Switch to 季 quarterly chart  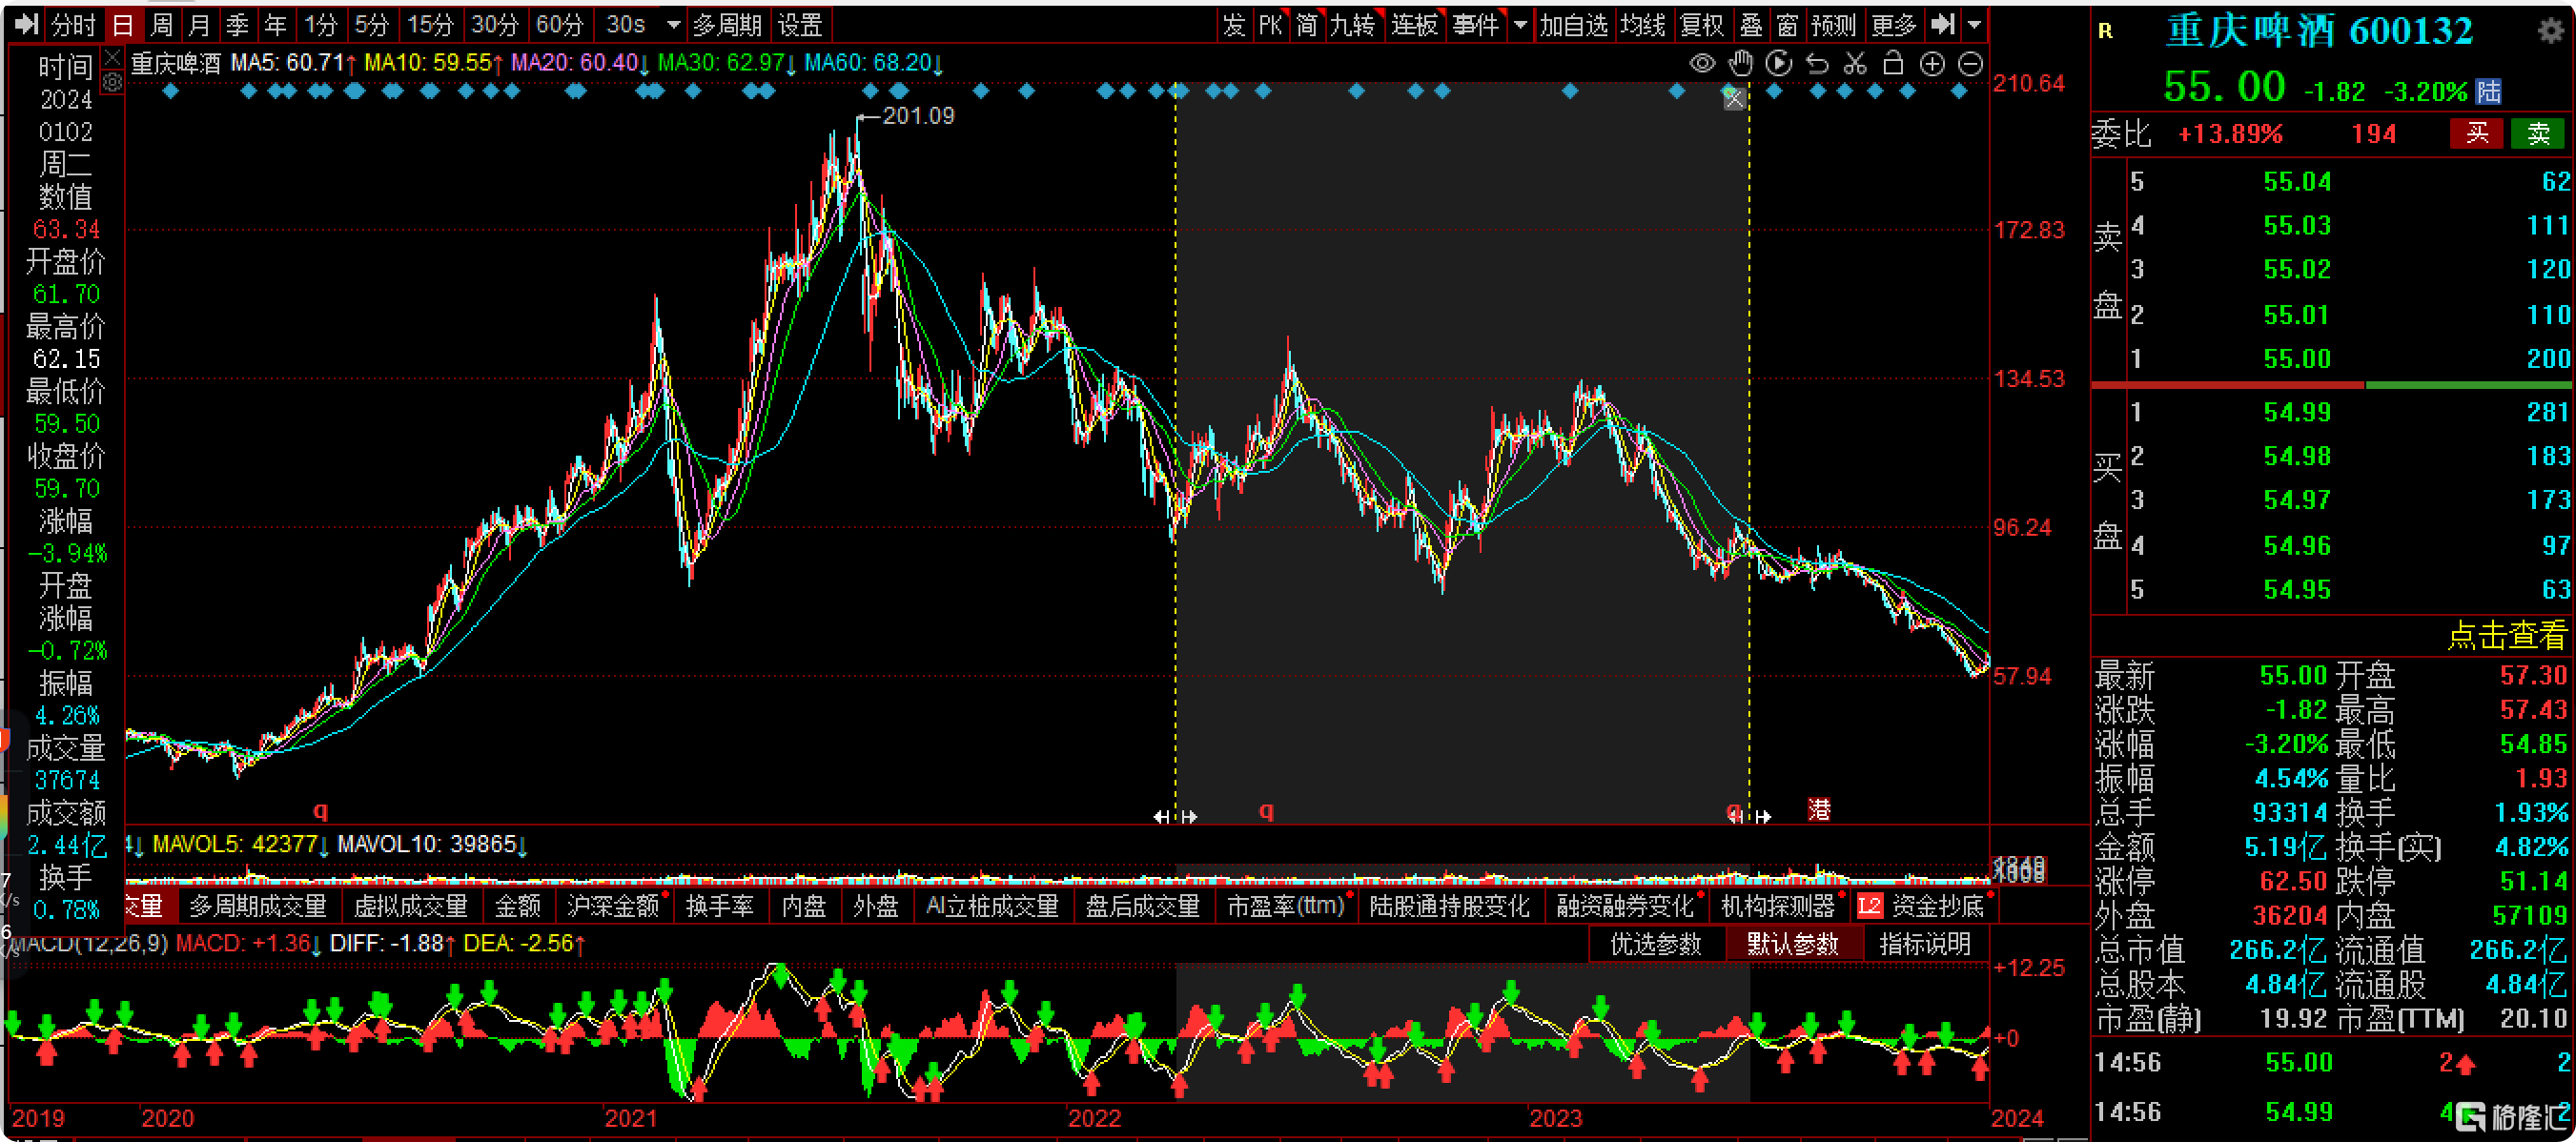237,24
